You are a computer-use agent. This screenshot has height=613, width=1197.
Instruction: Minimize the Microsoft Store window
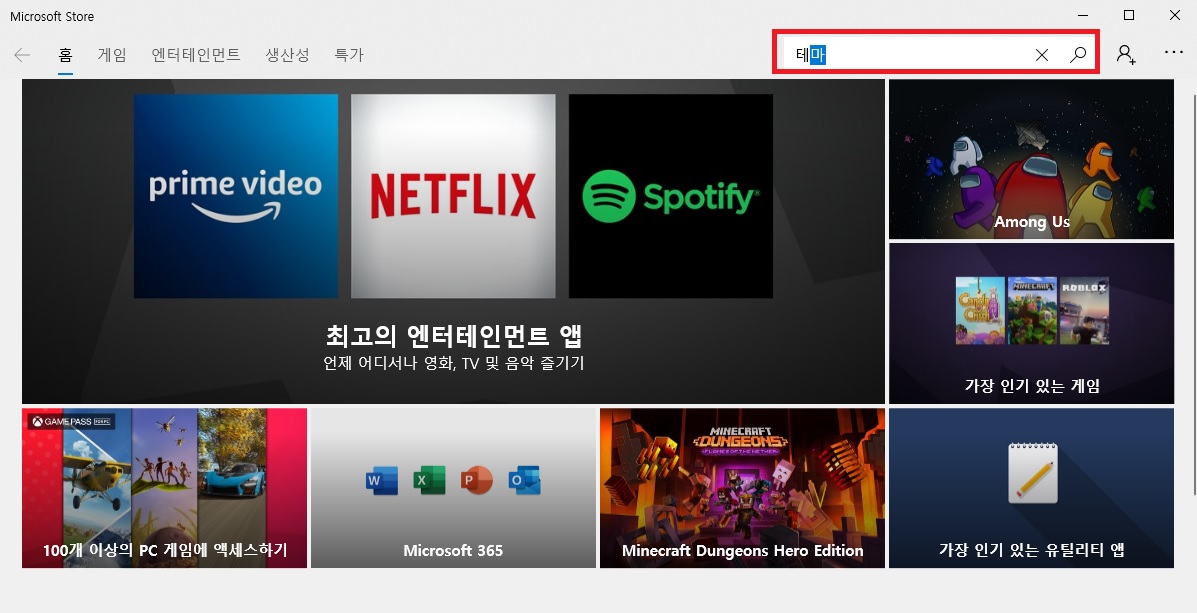point(1083,15)
